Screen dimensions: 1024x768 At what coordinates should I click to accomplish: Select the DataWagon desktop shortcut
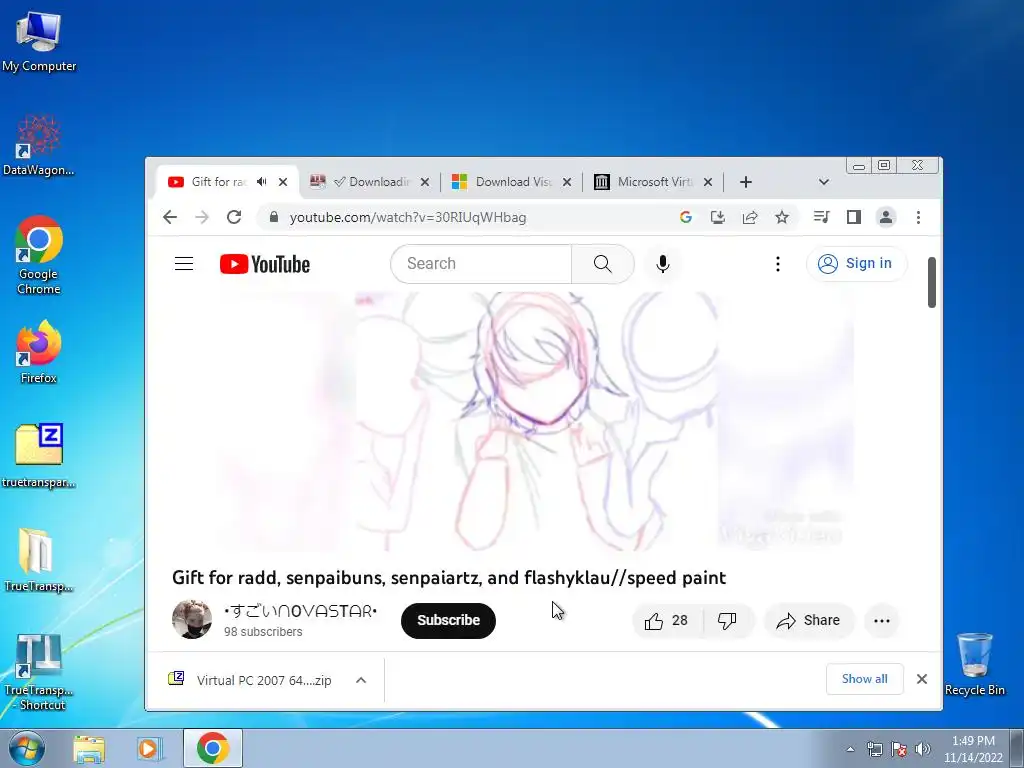click(x=39, y=145)
